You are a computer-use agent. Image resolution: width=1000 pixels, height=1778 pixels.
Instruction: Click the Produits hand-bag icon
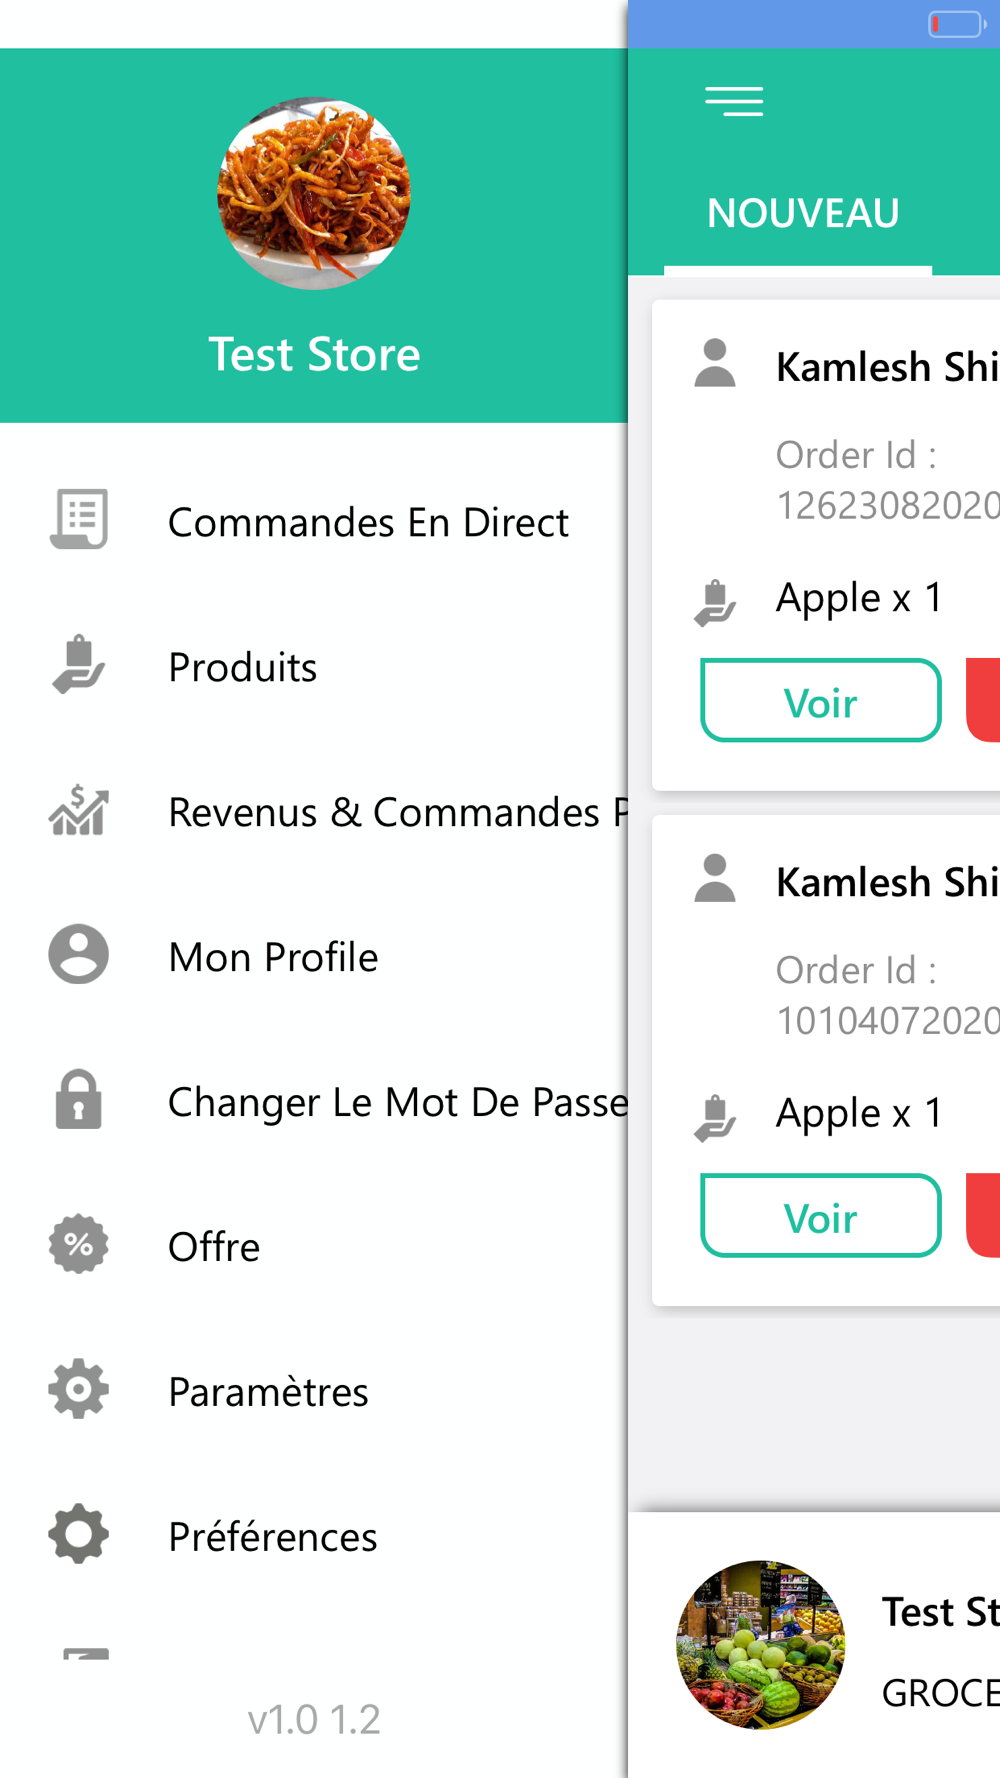[79, 664]
